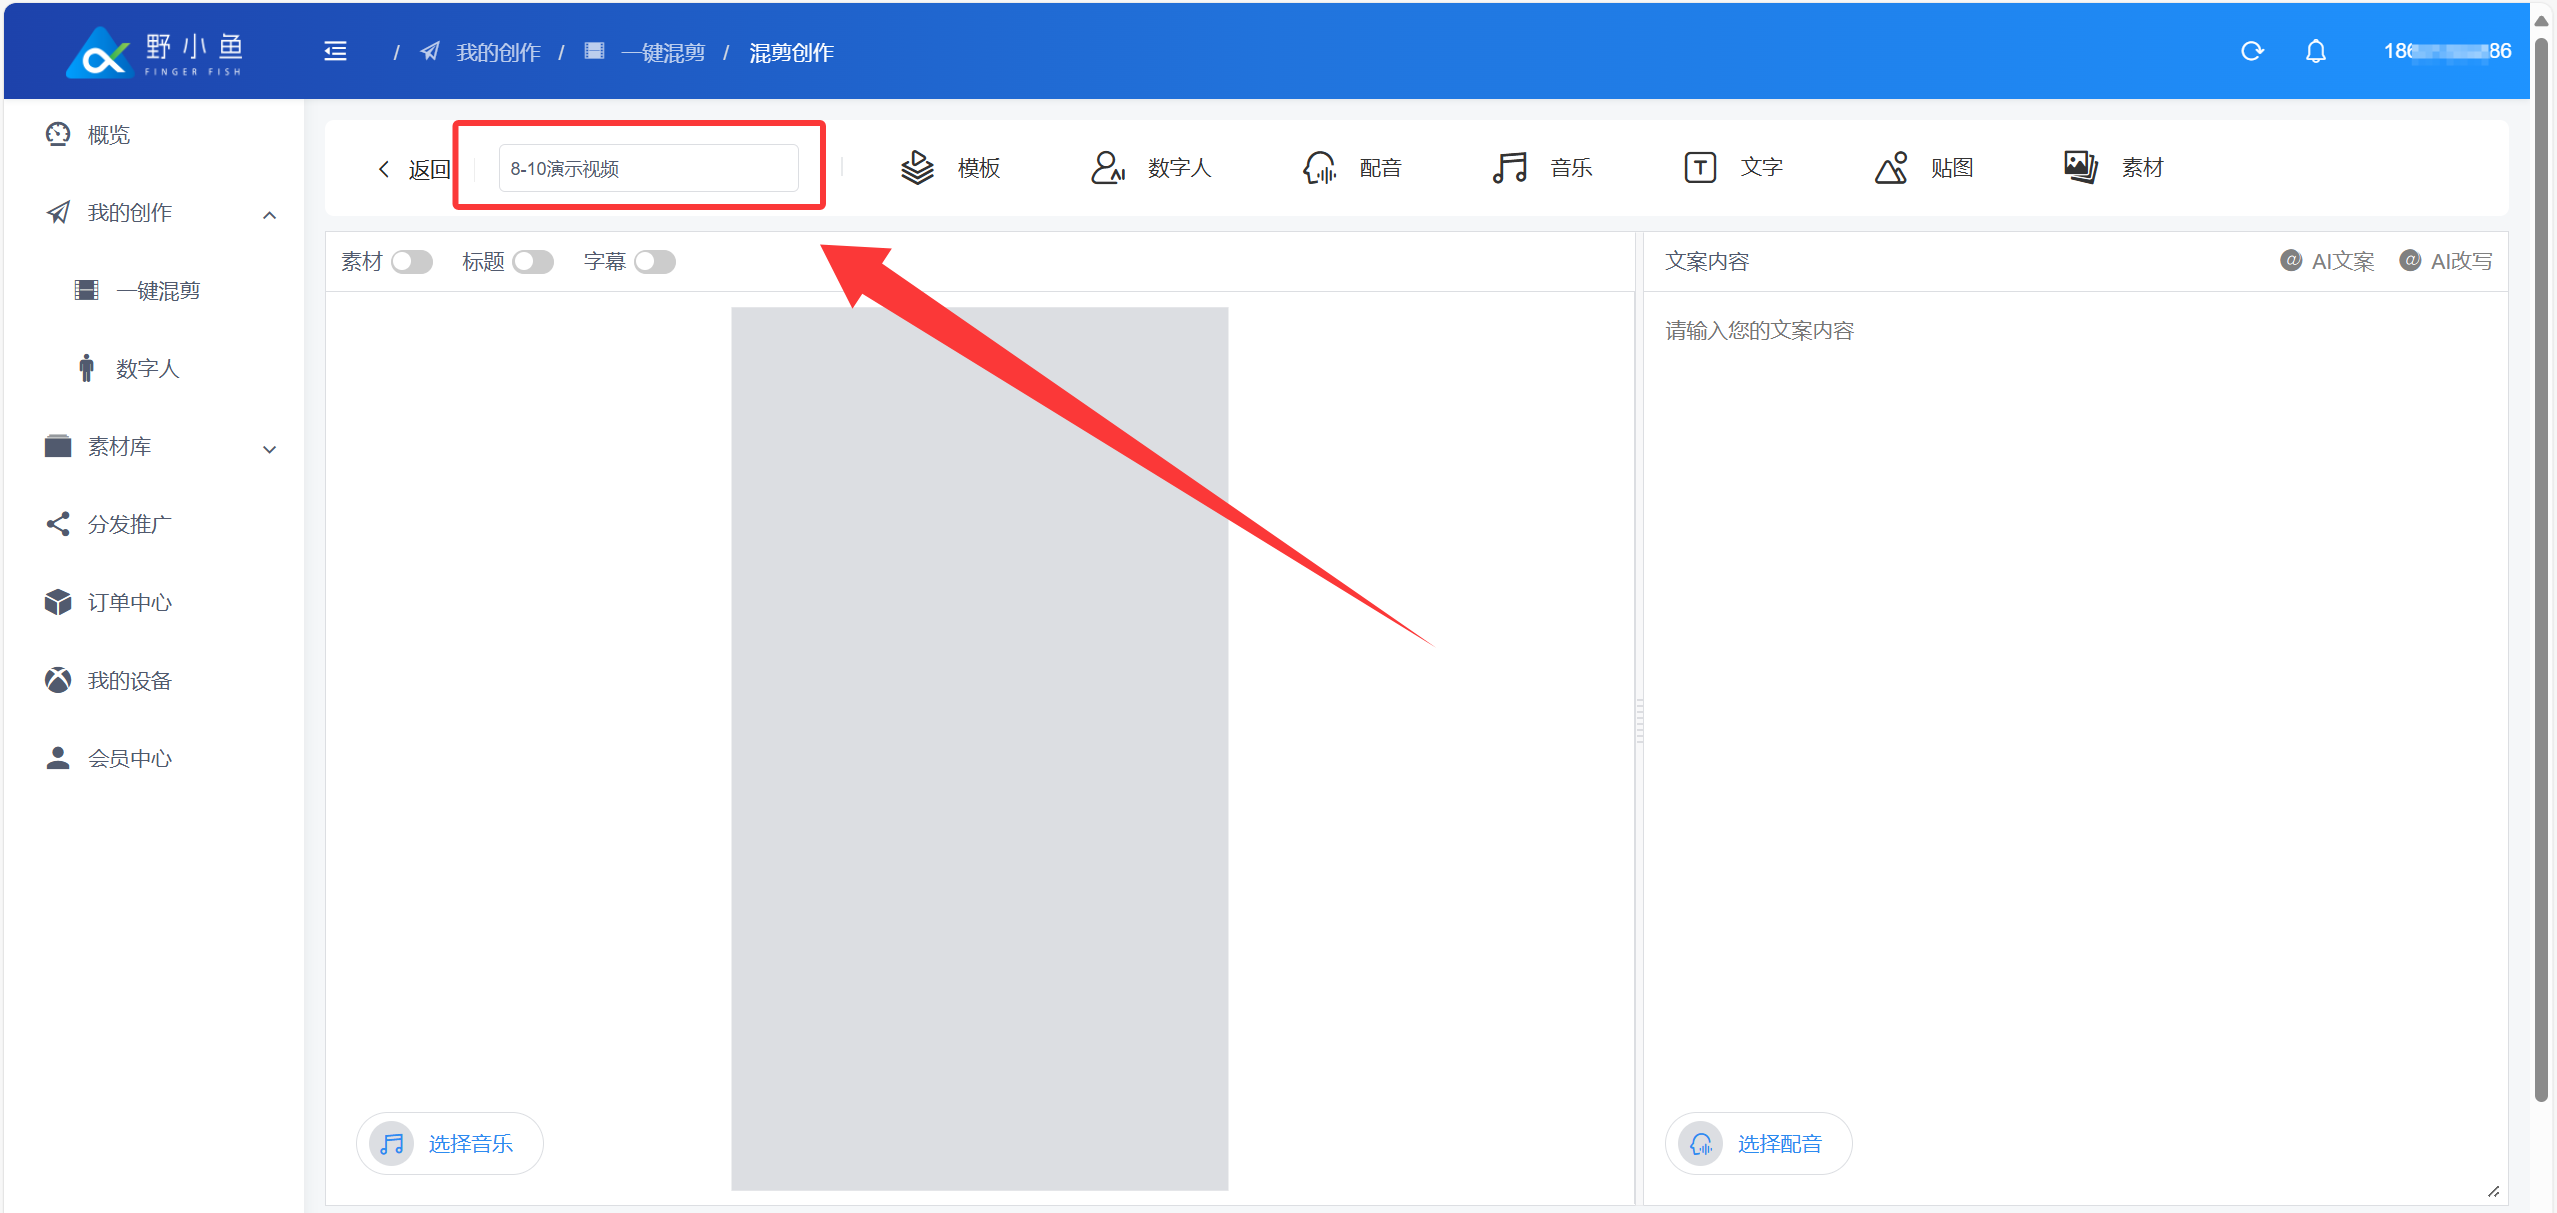Click the 选择配音 button
This screenshot has height=1213, width=2557.
click(x=1758, y=1143)
